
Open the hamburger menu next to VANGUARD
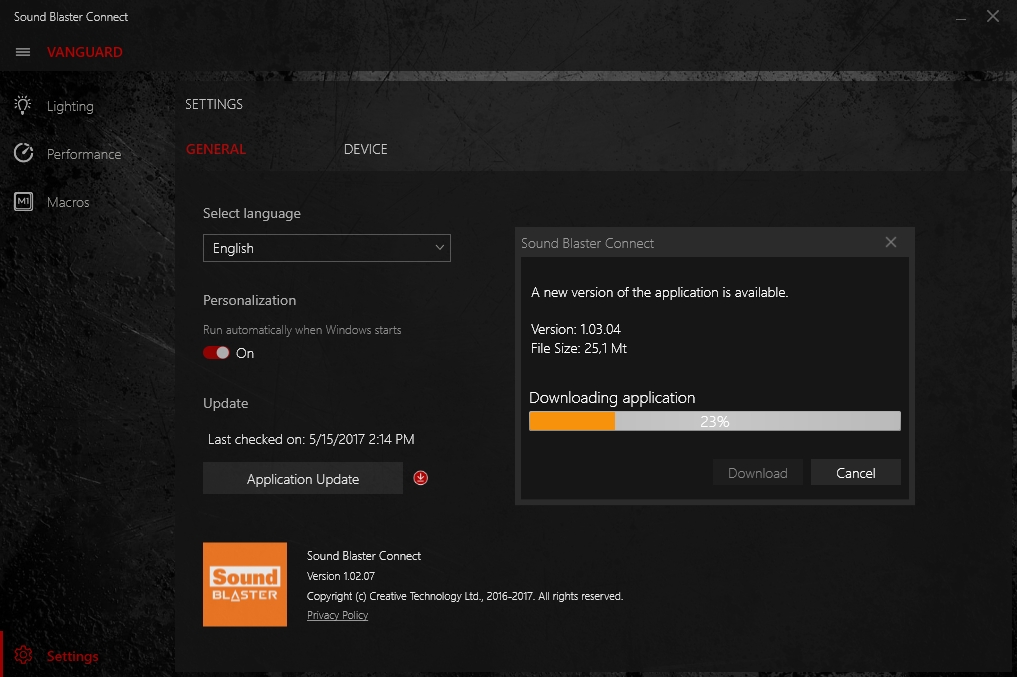[x=23, y=52]
